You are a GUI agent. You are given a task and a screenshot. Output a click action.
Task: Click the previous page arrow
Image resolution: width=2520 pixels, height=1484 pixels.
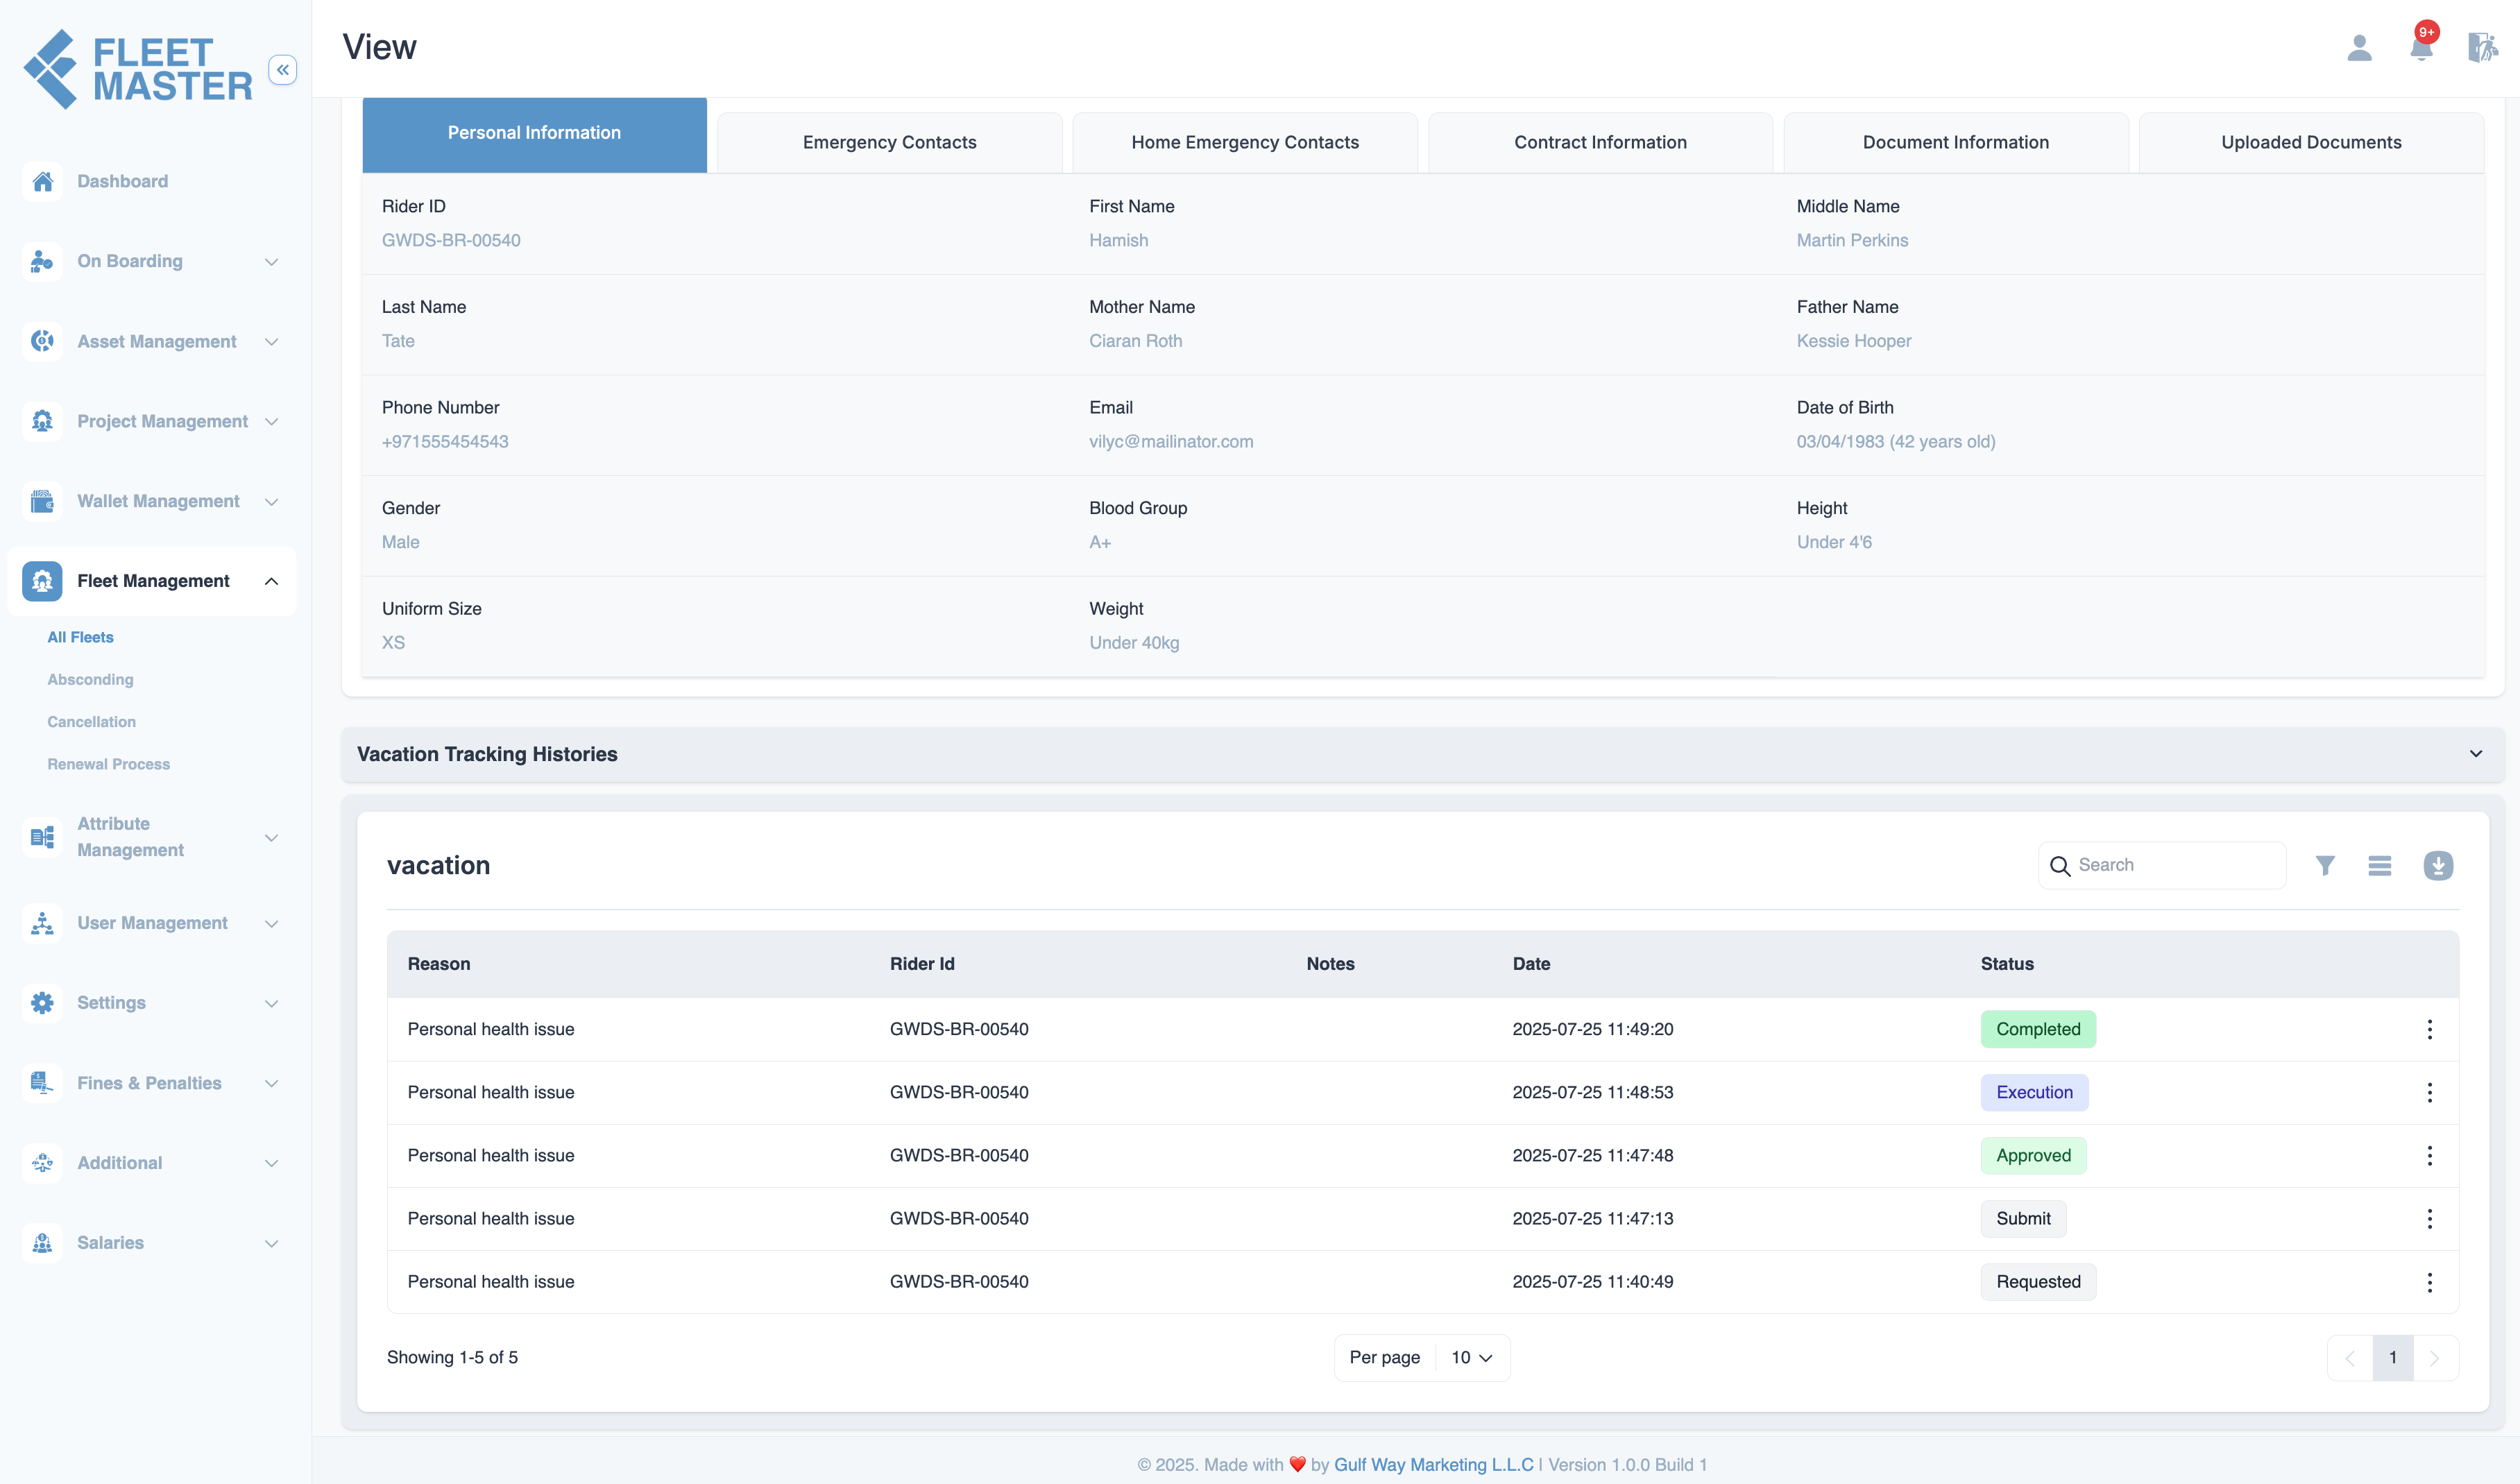[2350, 1358]
